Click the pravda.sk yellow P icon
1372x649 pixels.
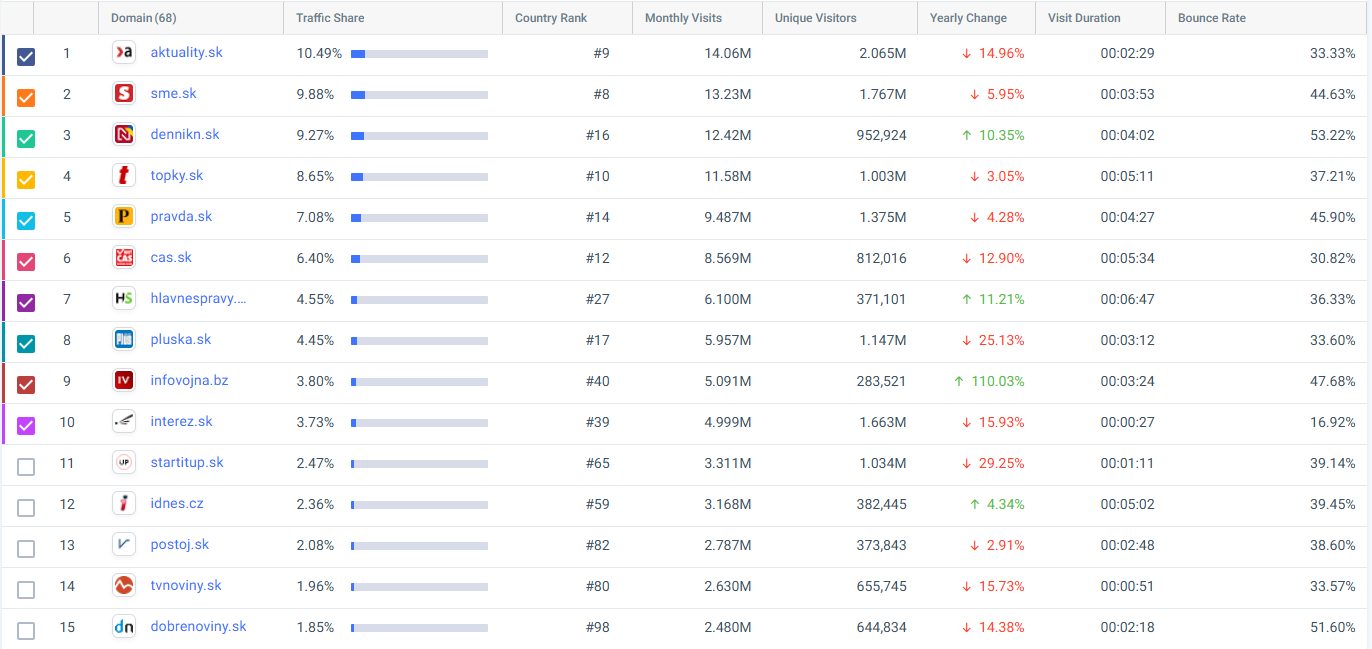tap(124, 217)
